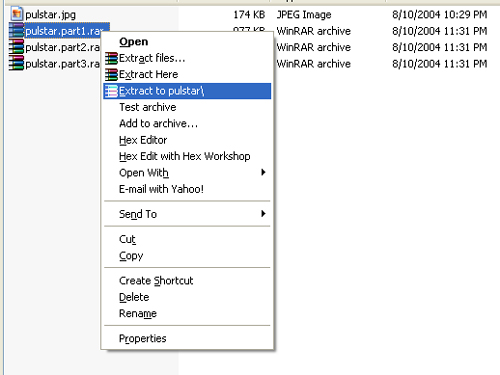Select the pulstar.jpg file name
500x375 pixels.
pyautogui.click(x=51, y=15)
